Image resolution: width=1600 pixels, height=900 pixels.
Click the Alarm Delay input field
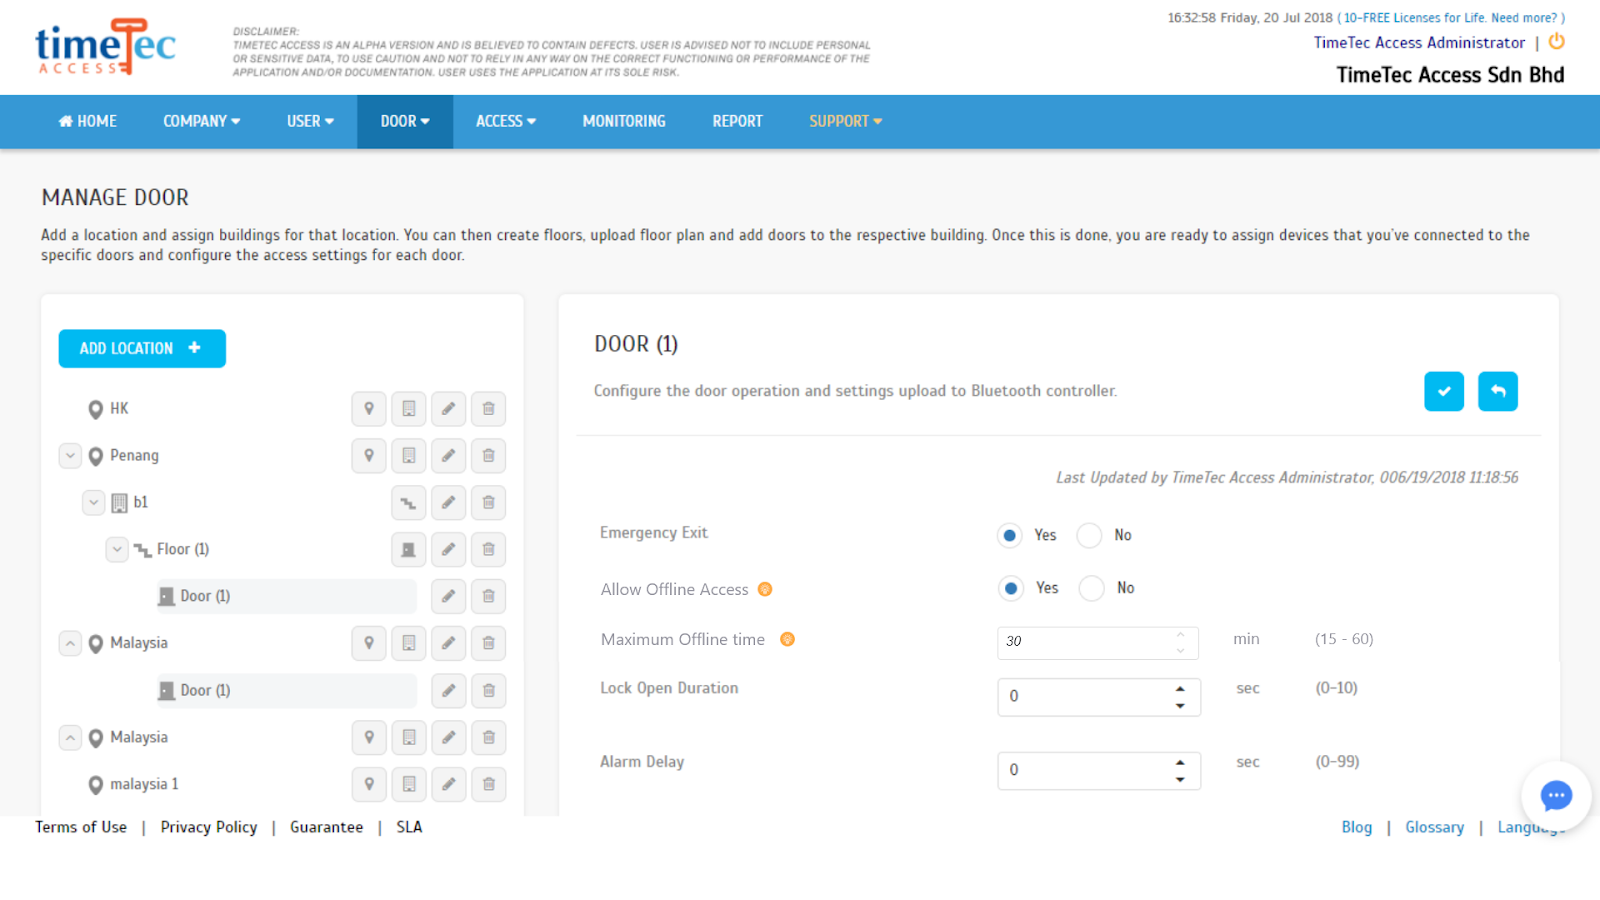tap(1099, 771)
